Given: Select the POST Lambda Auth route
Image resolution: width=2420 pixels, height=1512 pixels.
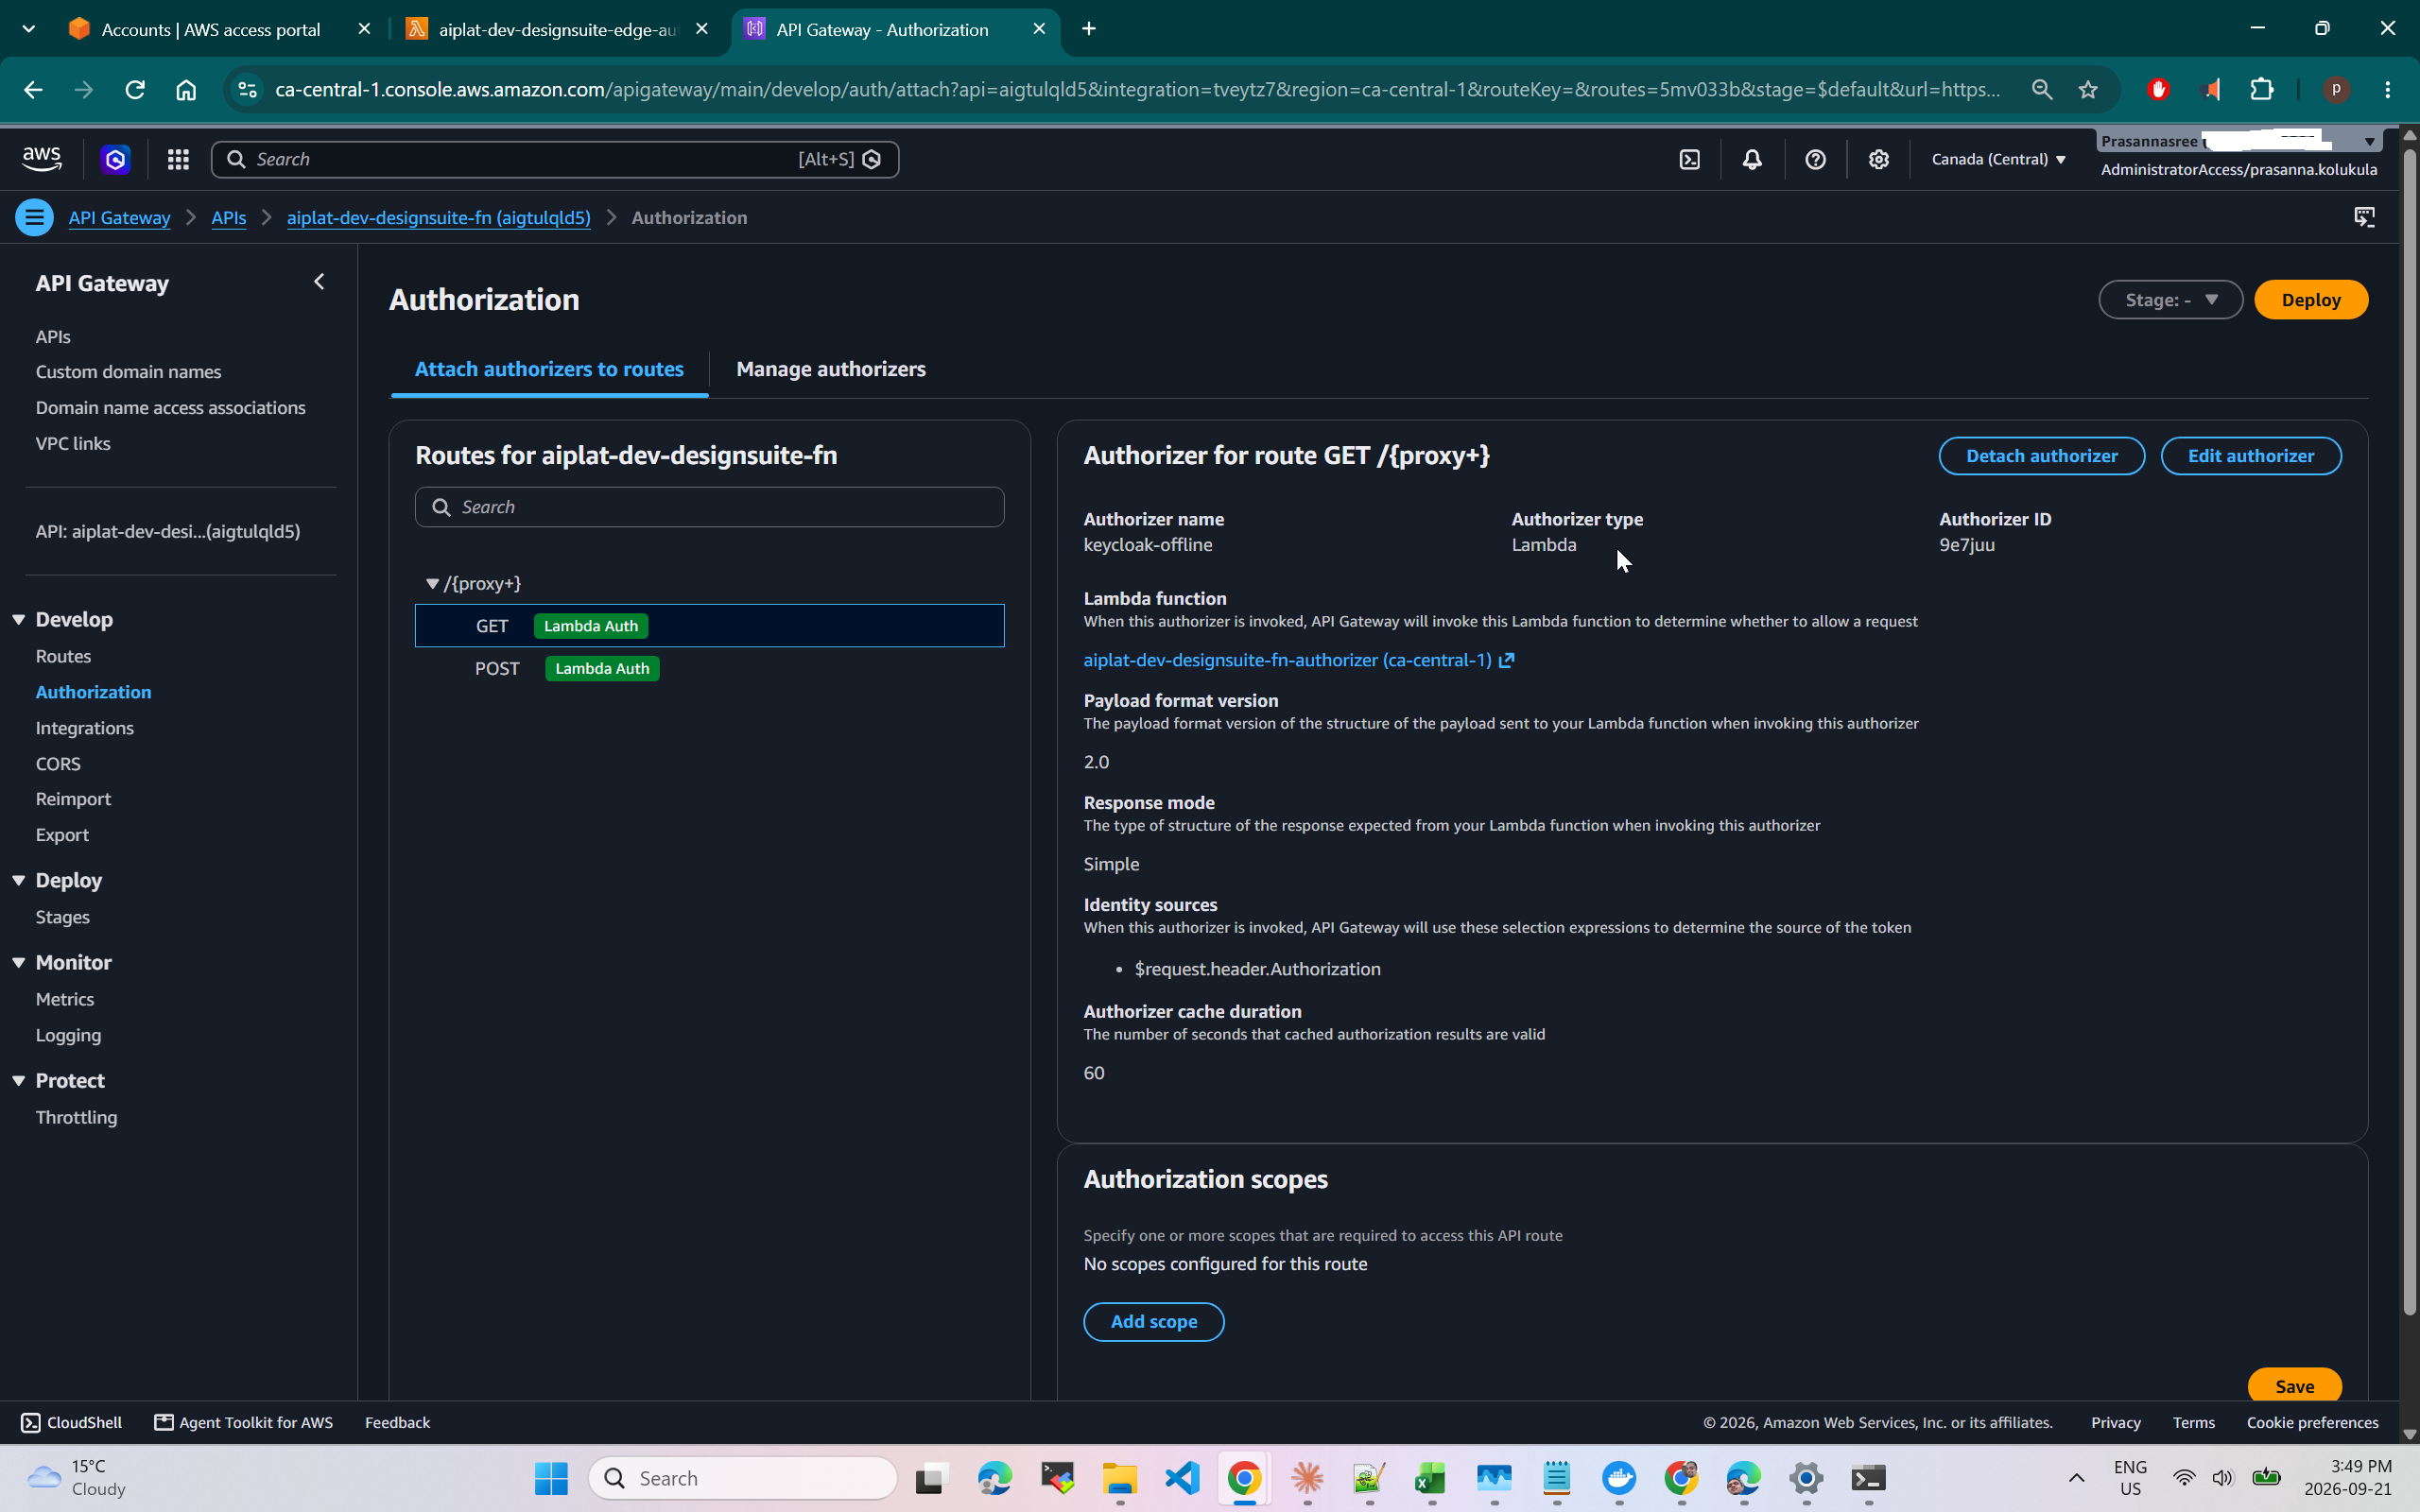Looking at the screenshot, I should [709, 668].
